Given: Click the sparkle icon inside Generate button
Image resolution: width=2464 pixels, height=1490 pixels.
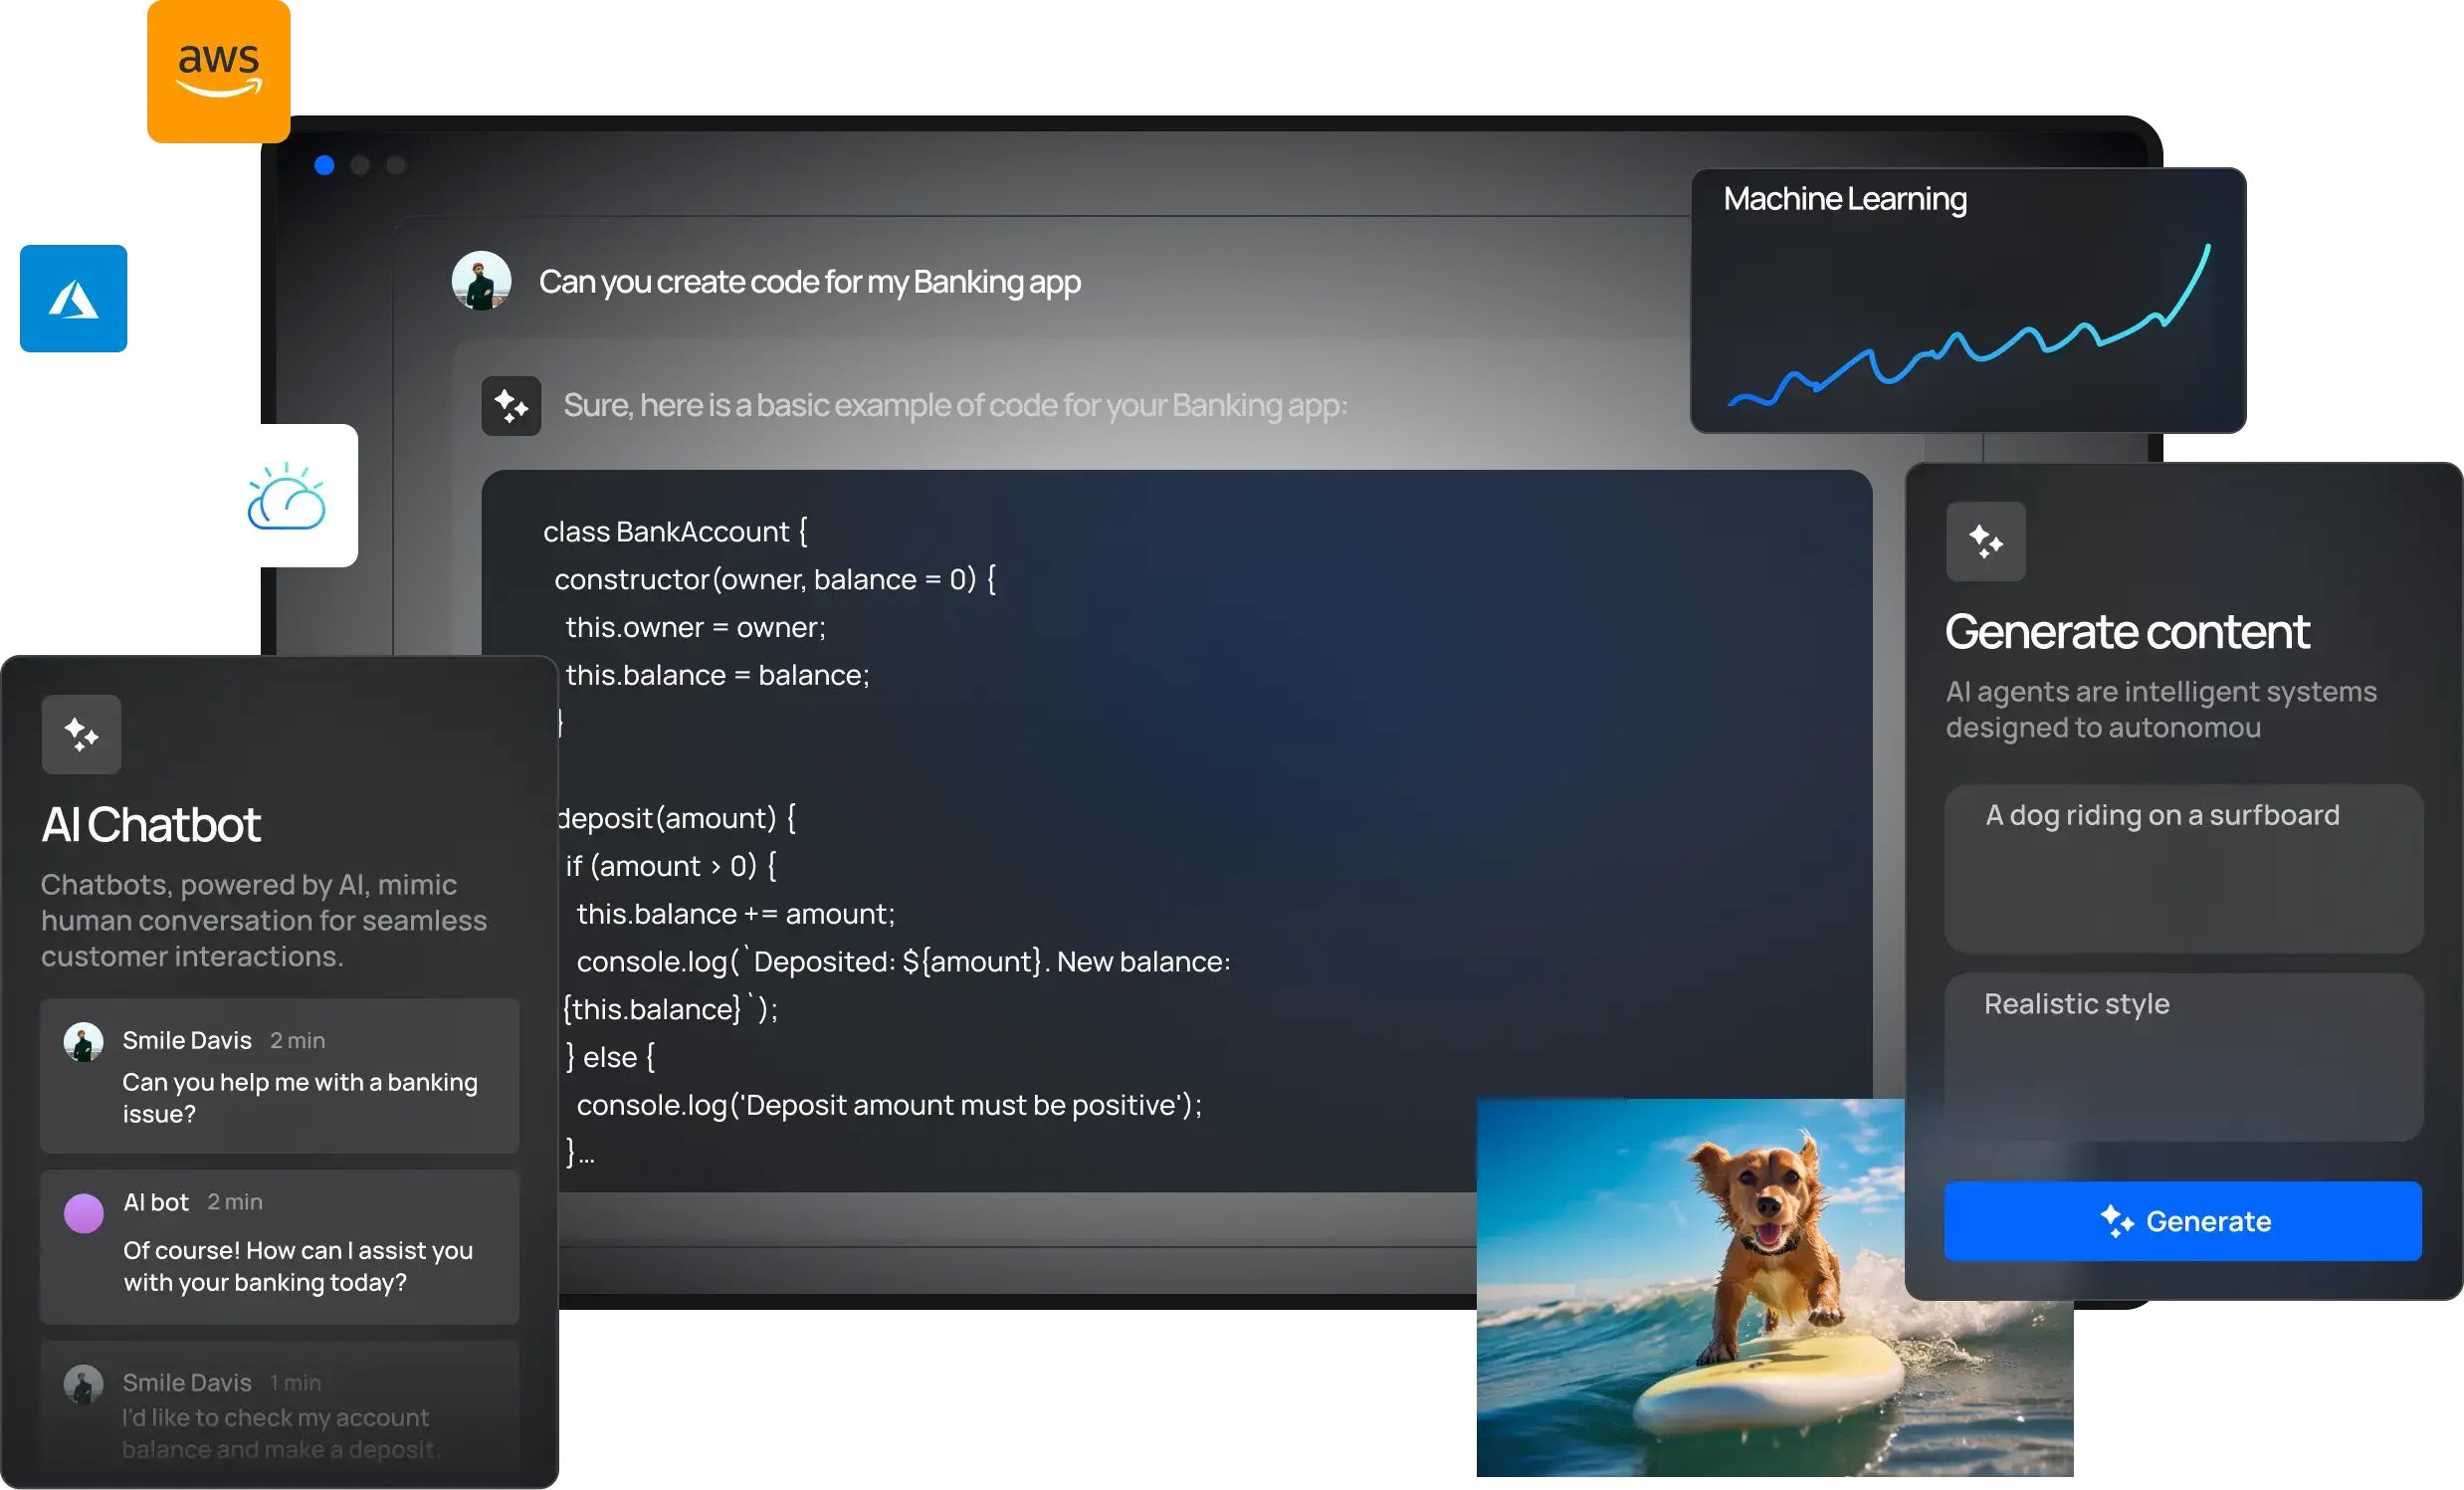Looking at the screenshot, I should point(2116,1221).
